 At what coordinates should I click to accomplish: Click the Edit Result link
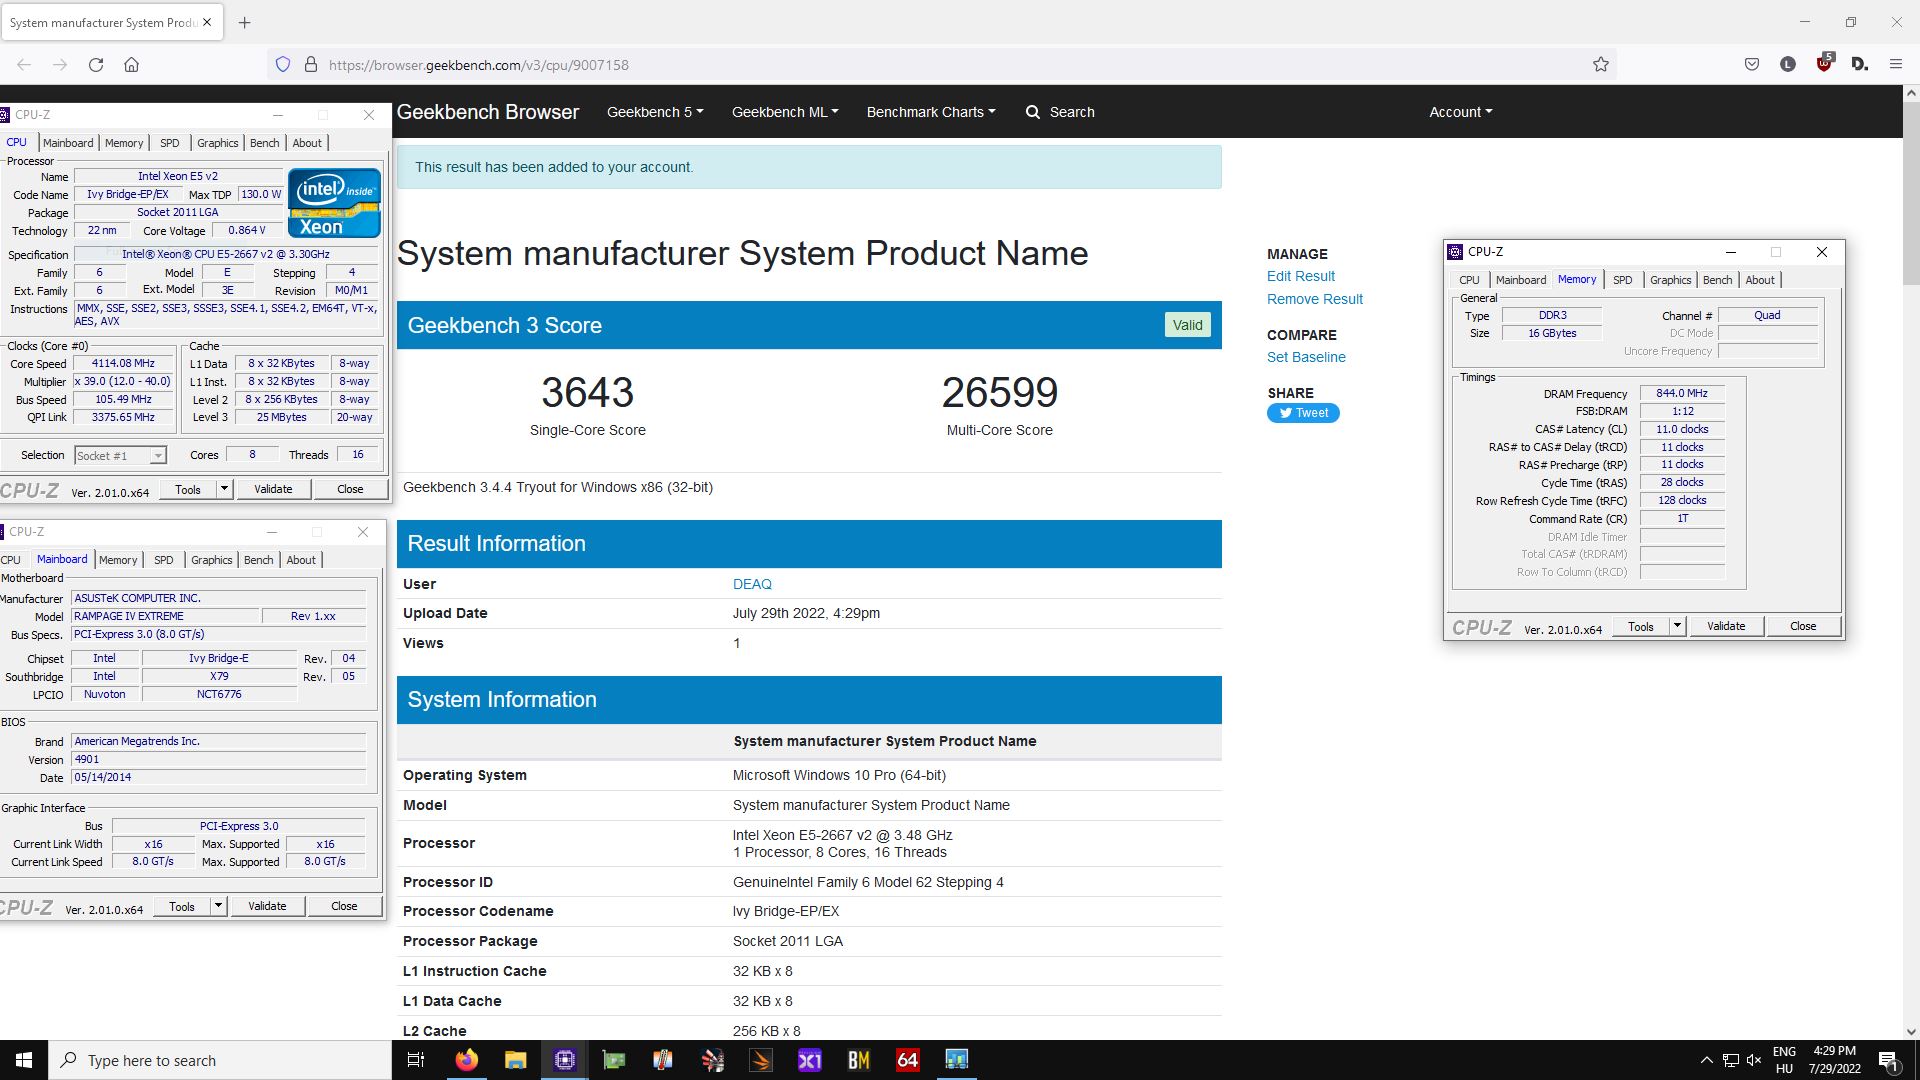[1300, 276]
